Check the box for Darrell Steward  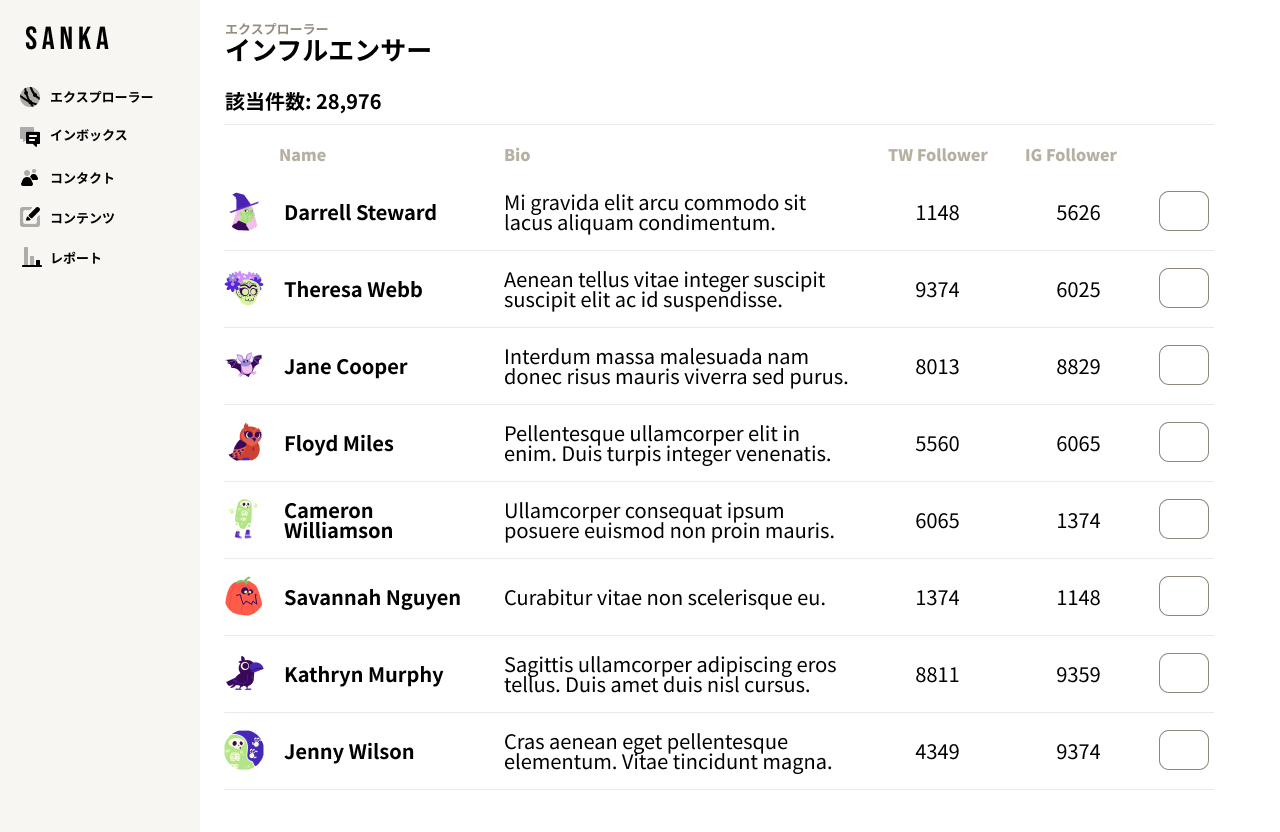point(1183,211)
